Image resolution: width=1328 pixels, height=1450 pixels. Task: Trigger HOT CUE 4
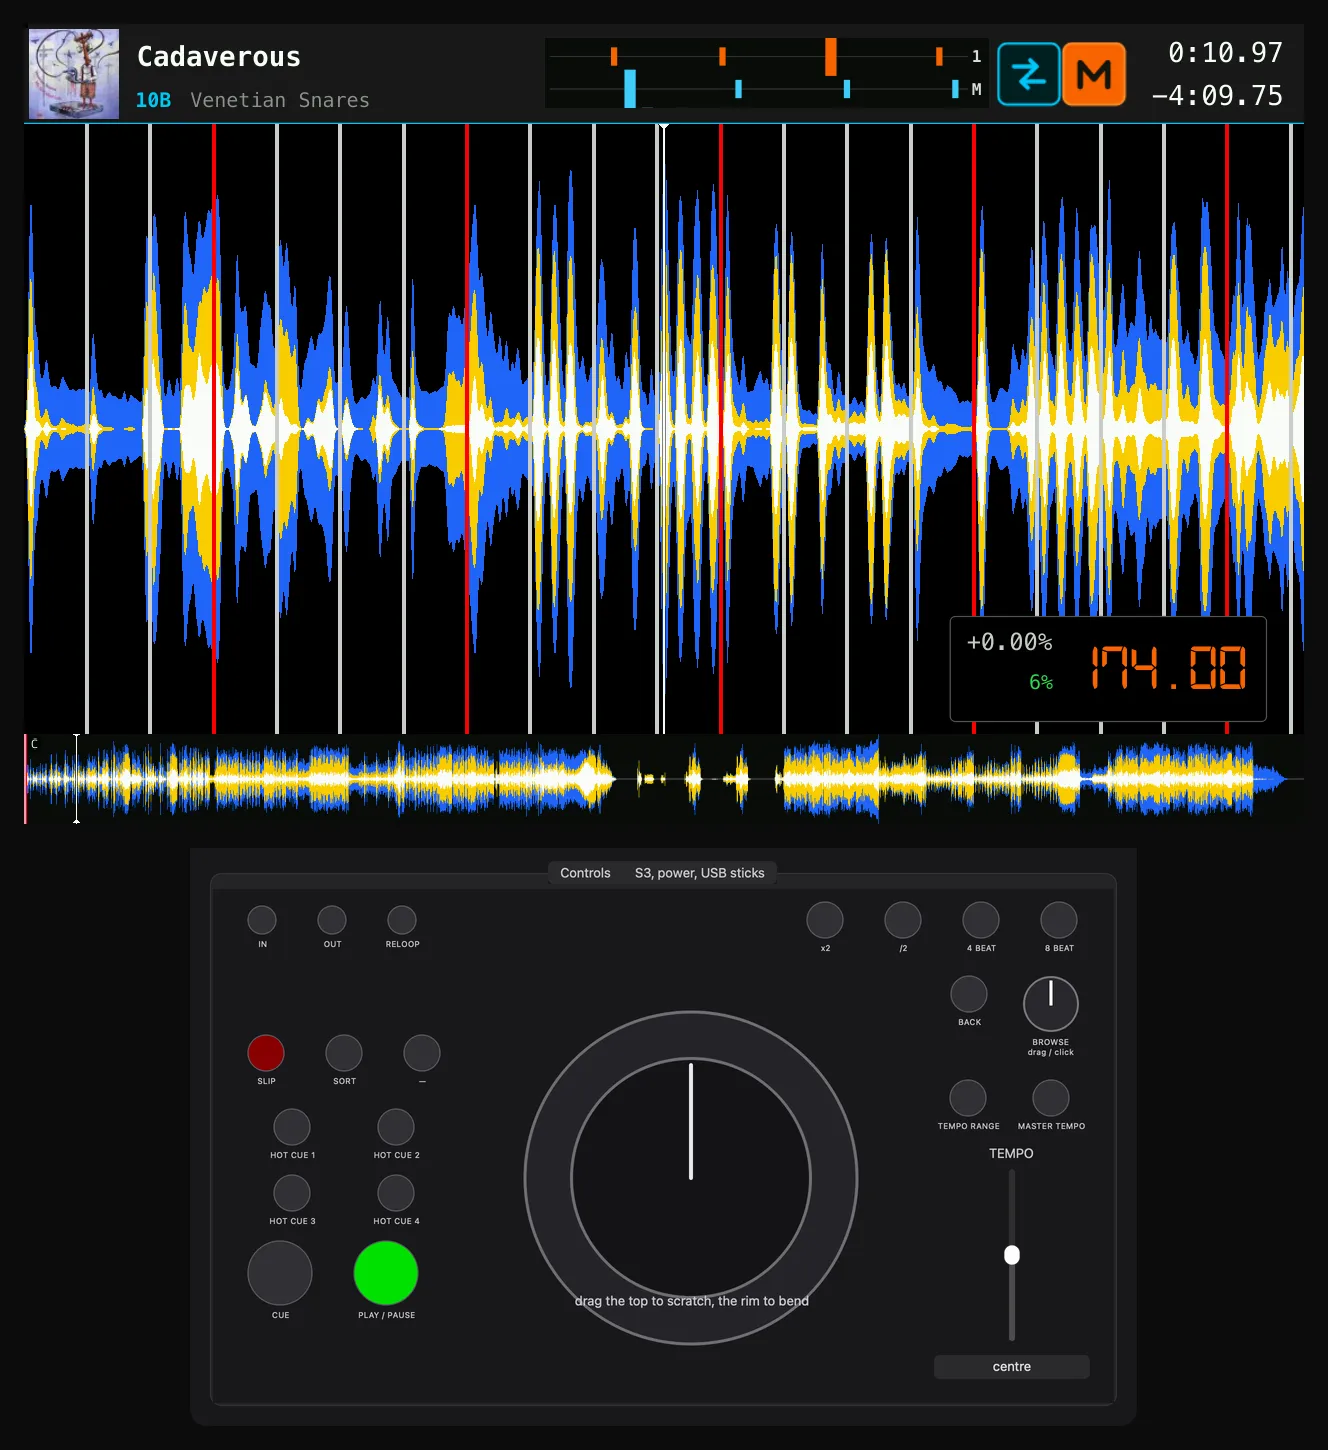(x=396, y=1193)
